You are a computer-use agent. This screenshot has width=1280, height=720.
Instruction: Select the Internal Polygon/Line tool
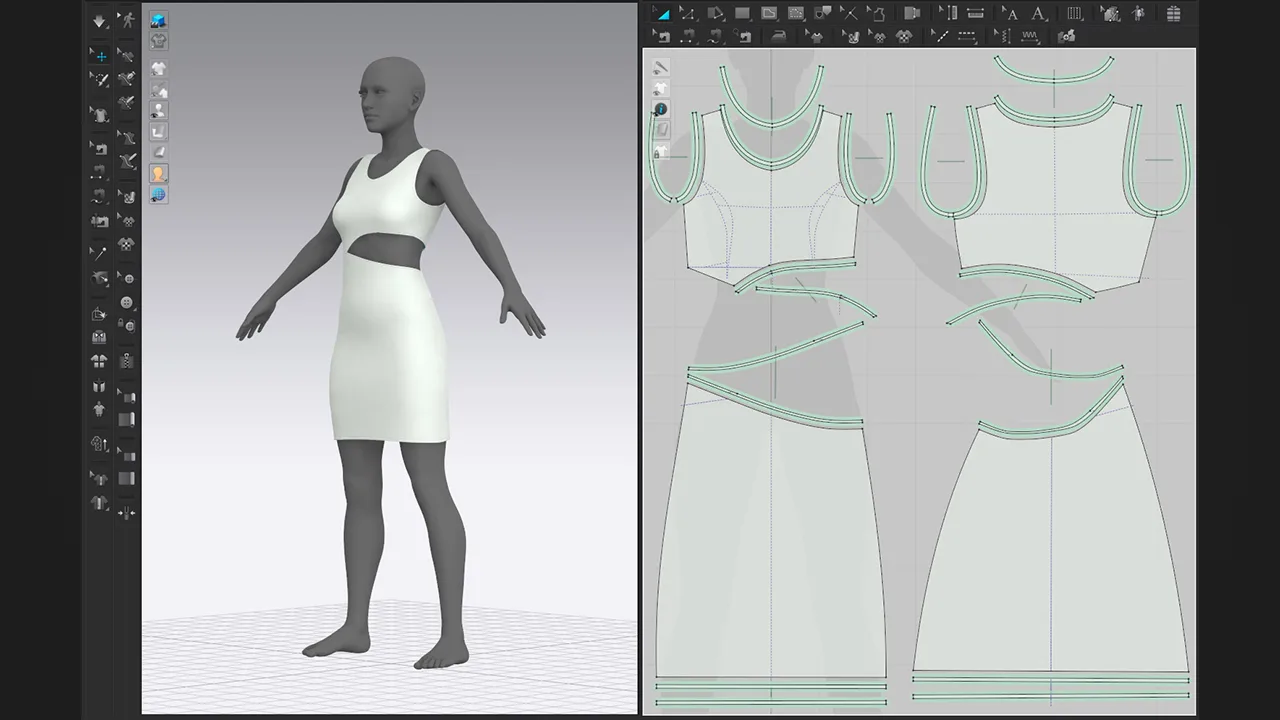(769, 14)
